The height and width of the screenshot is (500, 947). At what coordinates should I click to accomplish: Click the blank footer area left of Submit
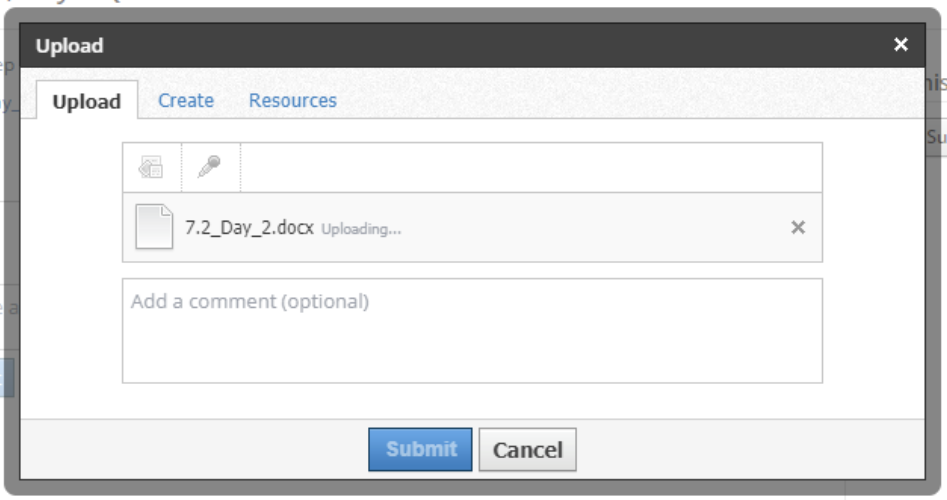(200, 449)
